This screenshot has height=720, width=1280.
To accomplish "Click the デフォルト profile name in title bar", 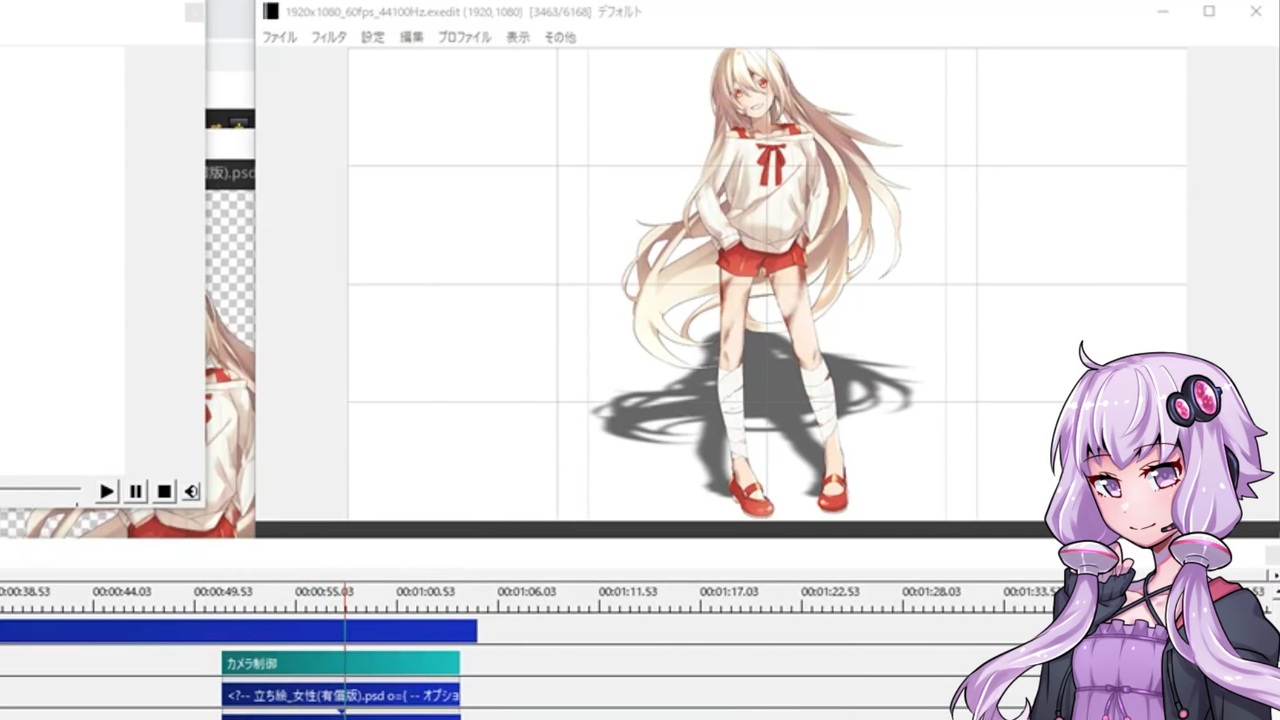I will pyautogui.click(x=620, y=12).
